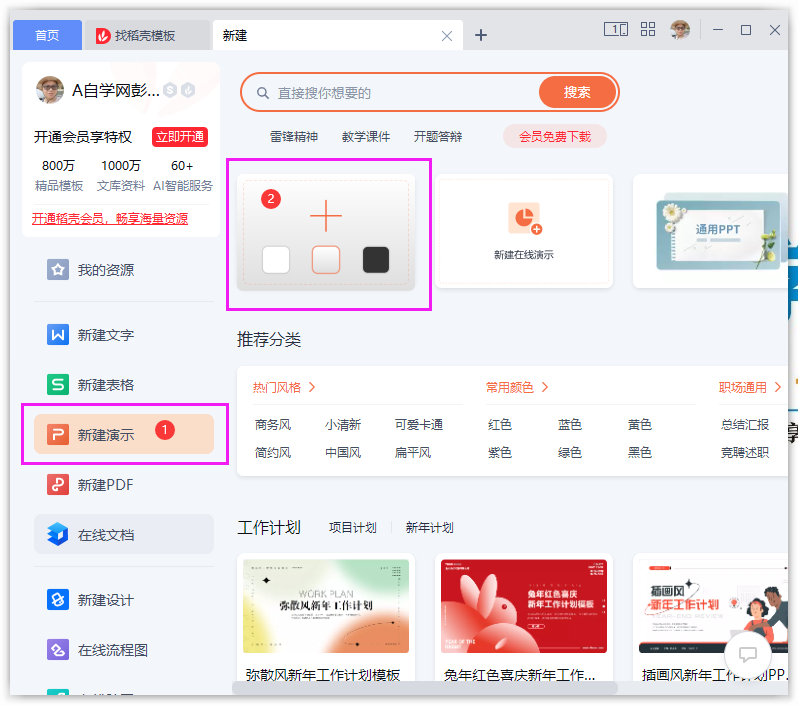Click the 雷锋精神 search suggestion
Image resolution: width=798 pixels, height=705 pixels.
(x=294, y=136)
